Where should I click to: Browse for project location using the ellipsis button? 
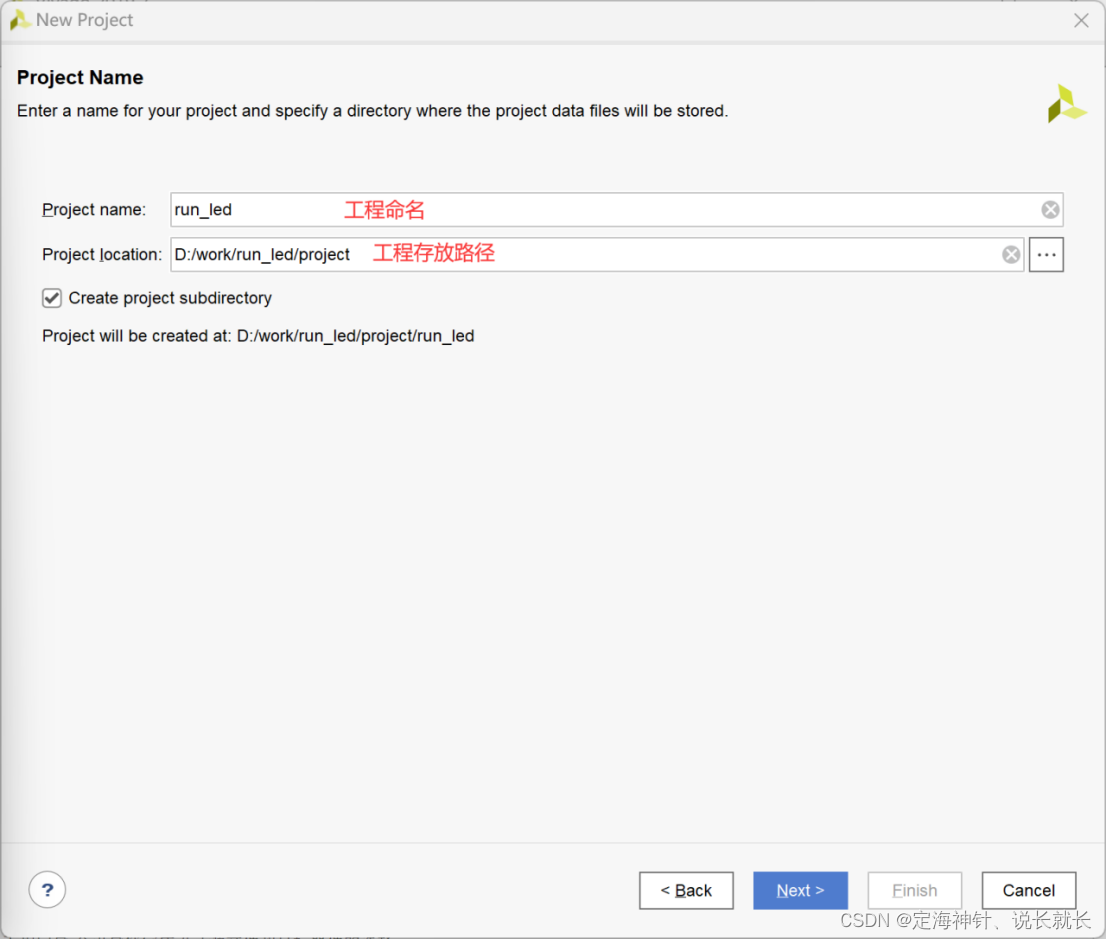tap(1046, 255)
